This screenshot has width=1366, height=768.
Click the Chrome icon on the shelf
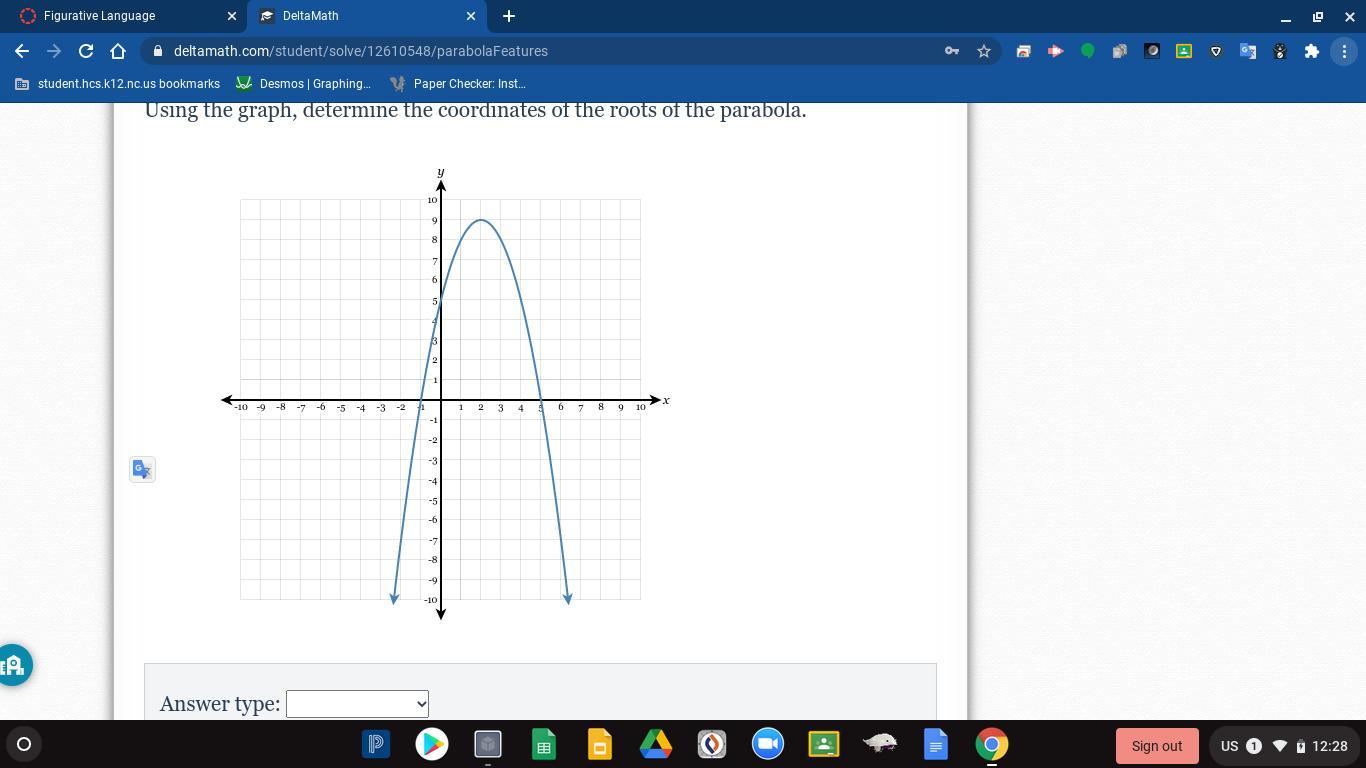click(992, 744)
